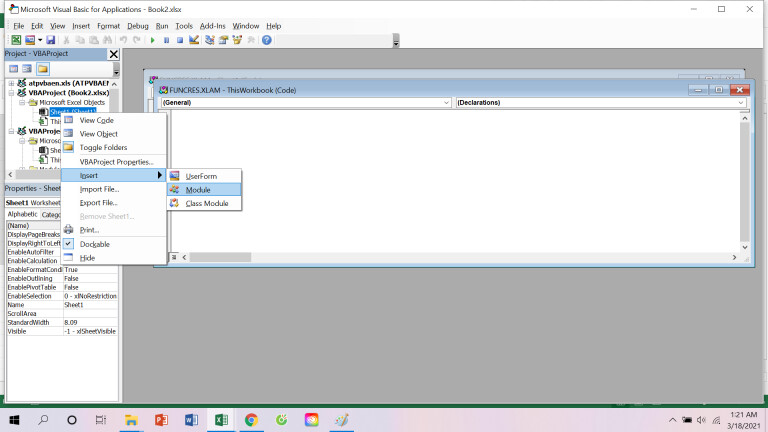Click the Redo arrow in the toolbar
The image size is (768, 432).
137,40
